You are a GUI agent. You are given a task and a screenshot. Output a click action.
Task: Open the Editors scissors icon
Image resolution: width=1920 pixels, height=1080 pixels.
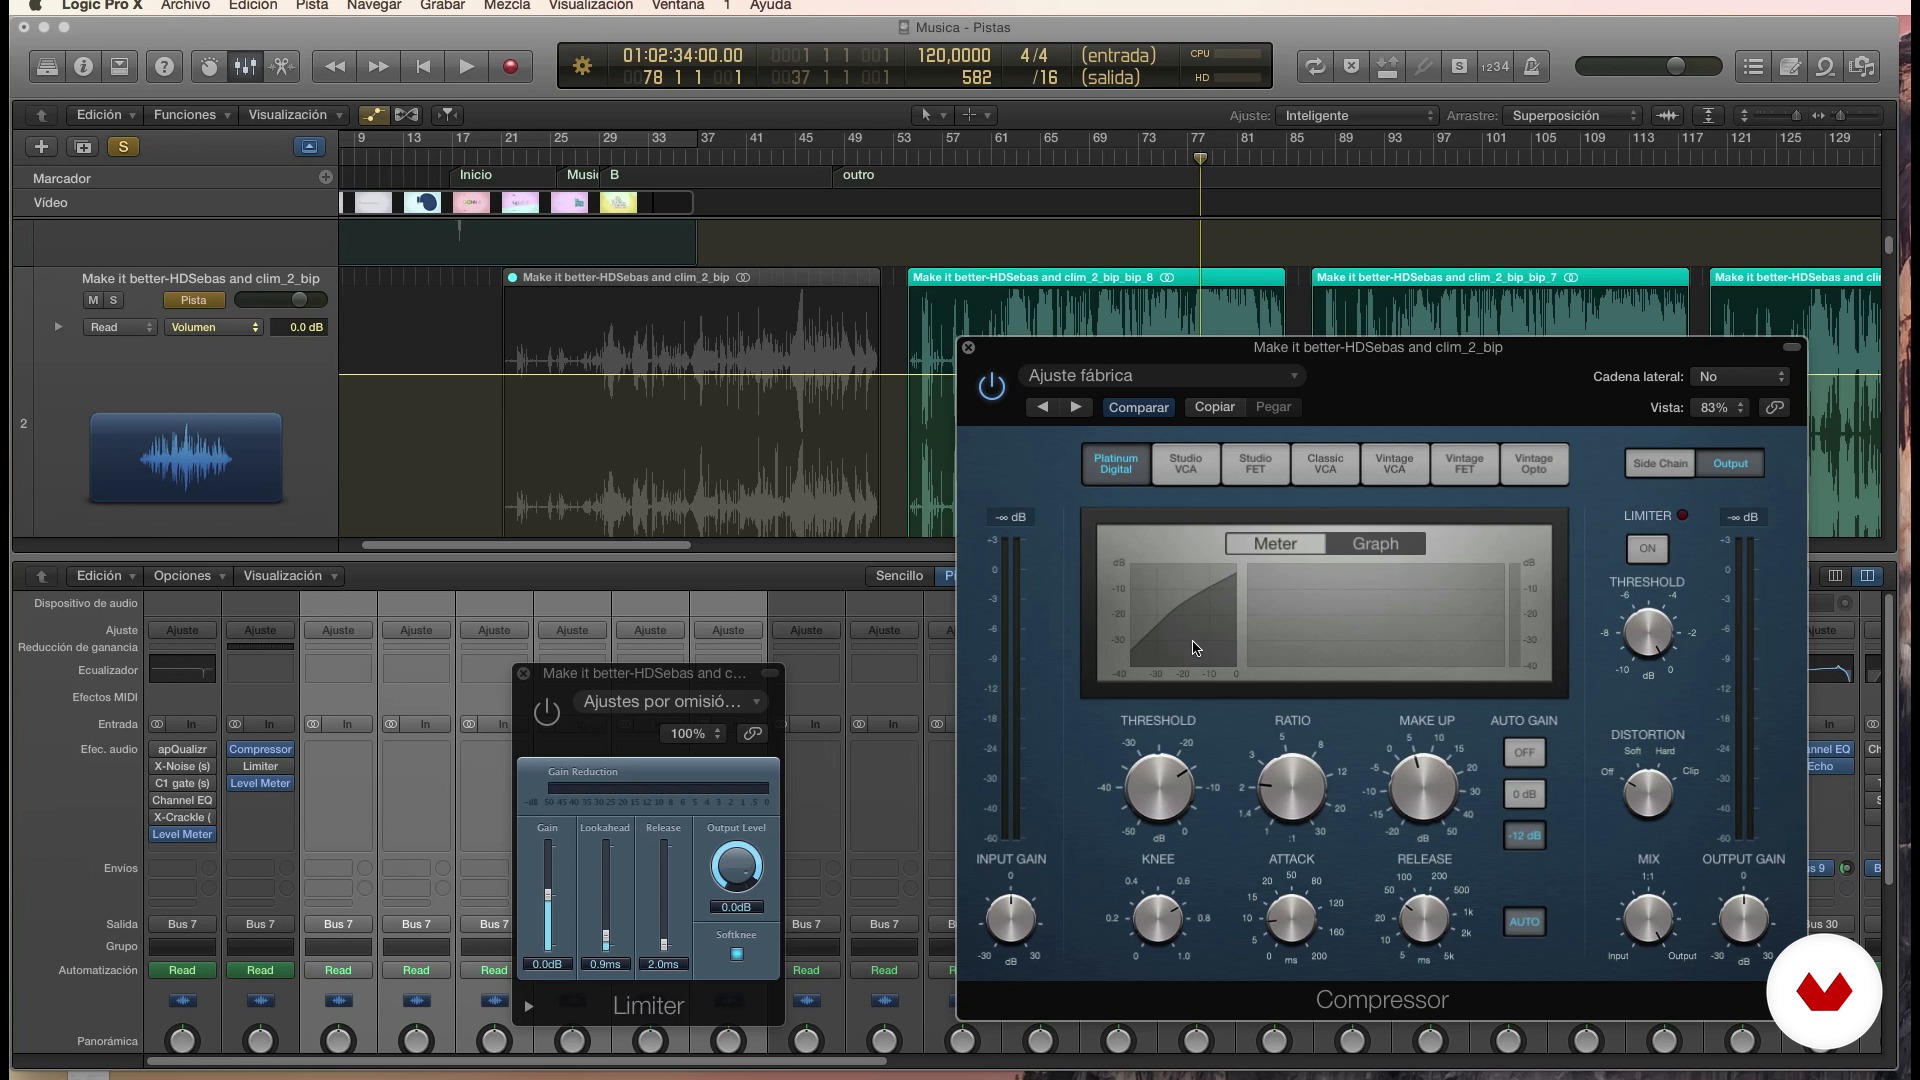pyautogui.click(x=283, y=67)
